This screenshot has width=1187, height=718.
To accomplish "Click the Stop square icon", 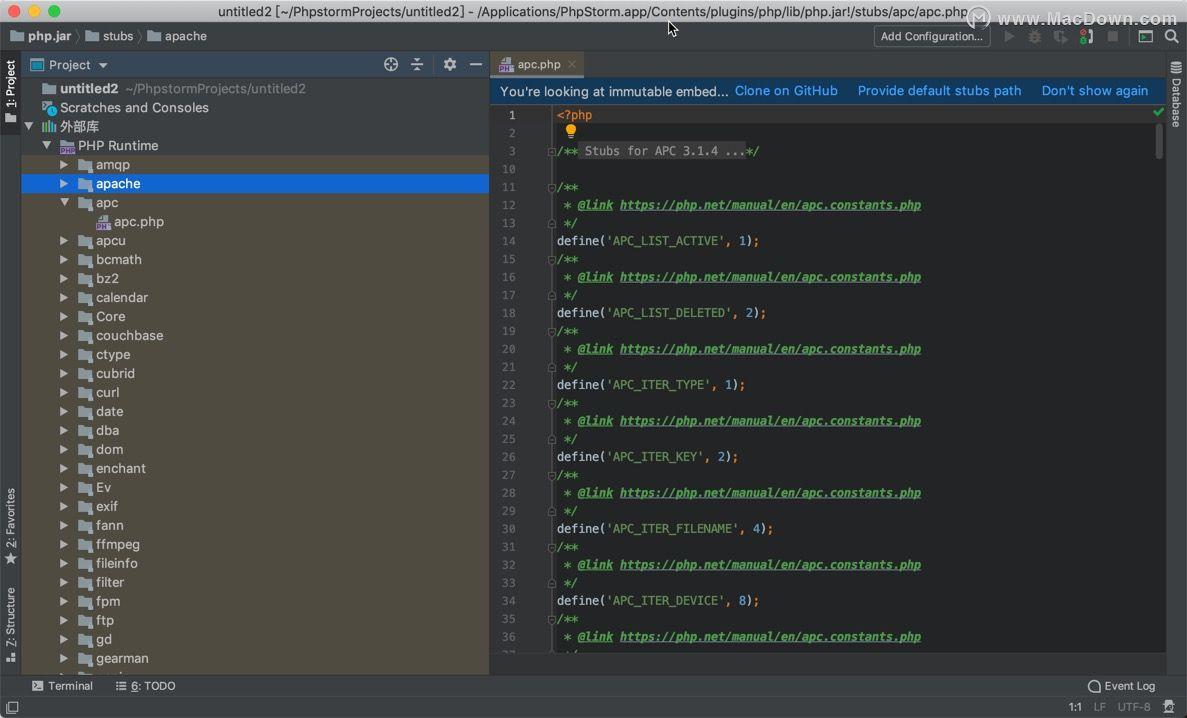I will pyautogui.click(x=1113, y=36).
